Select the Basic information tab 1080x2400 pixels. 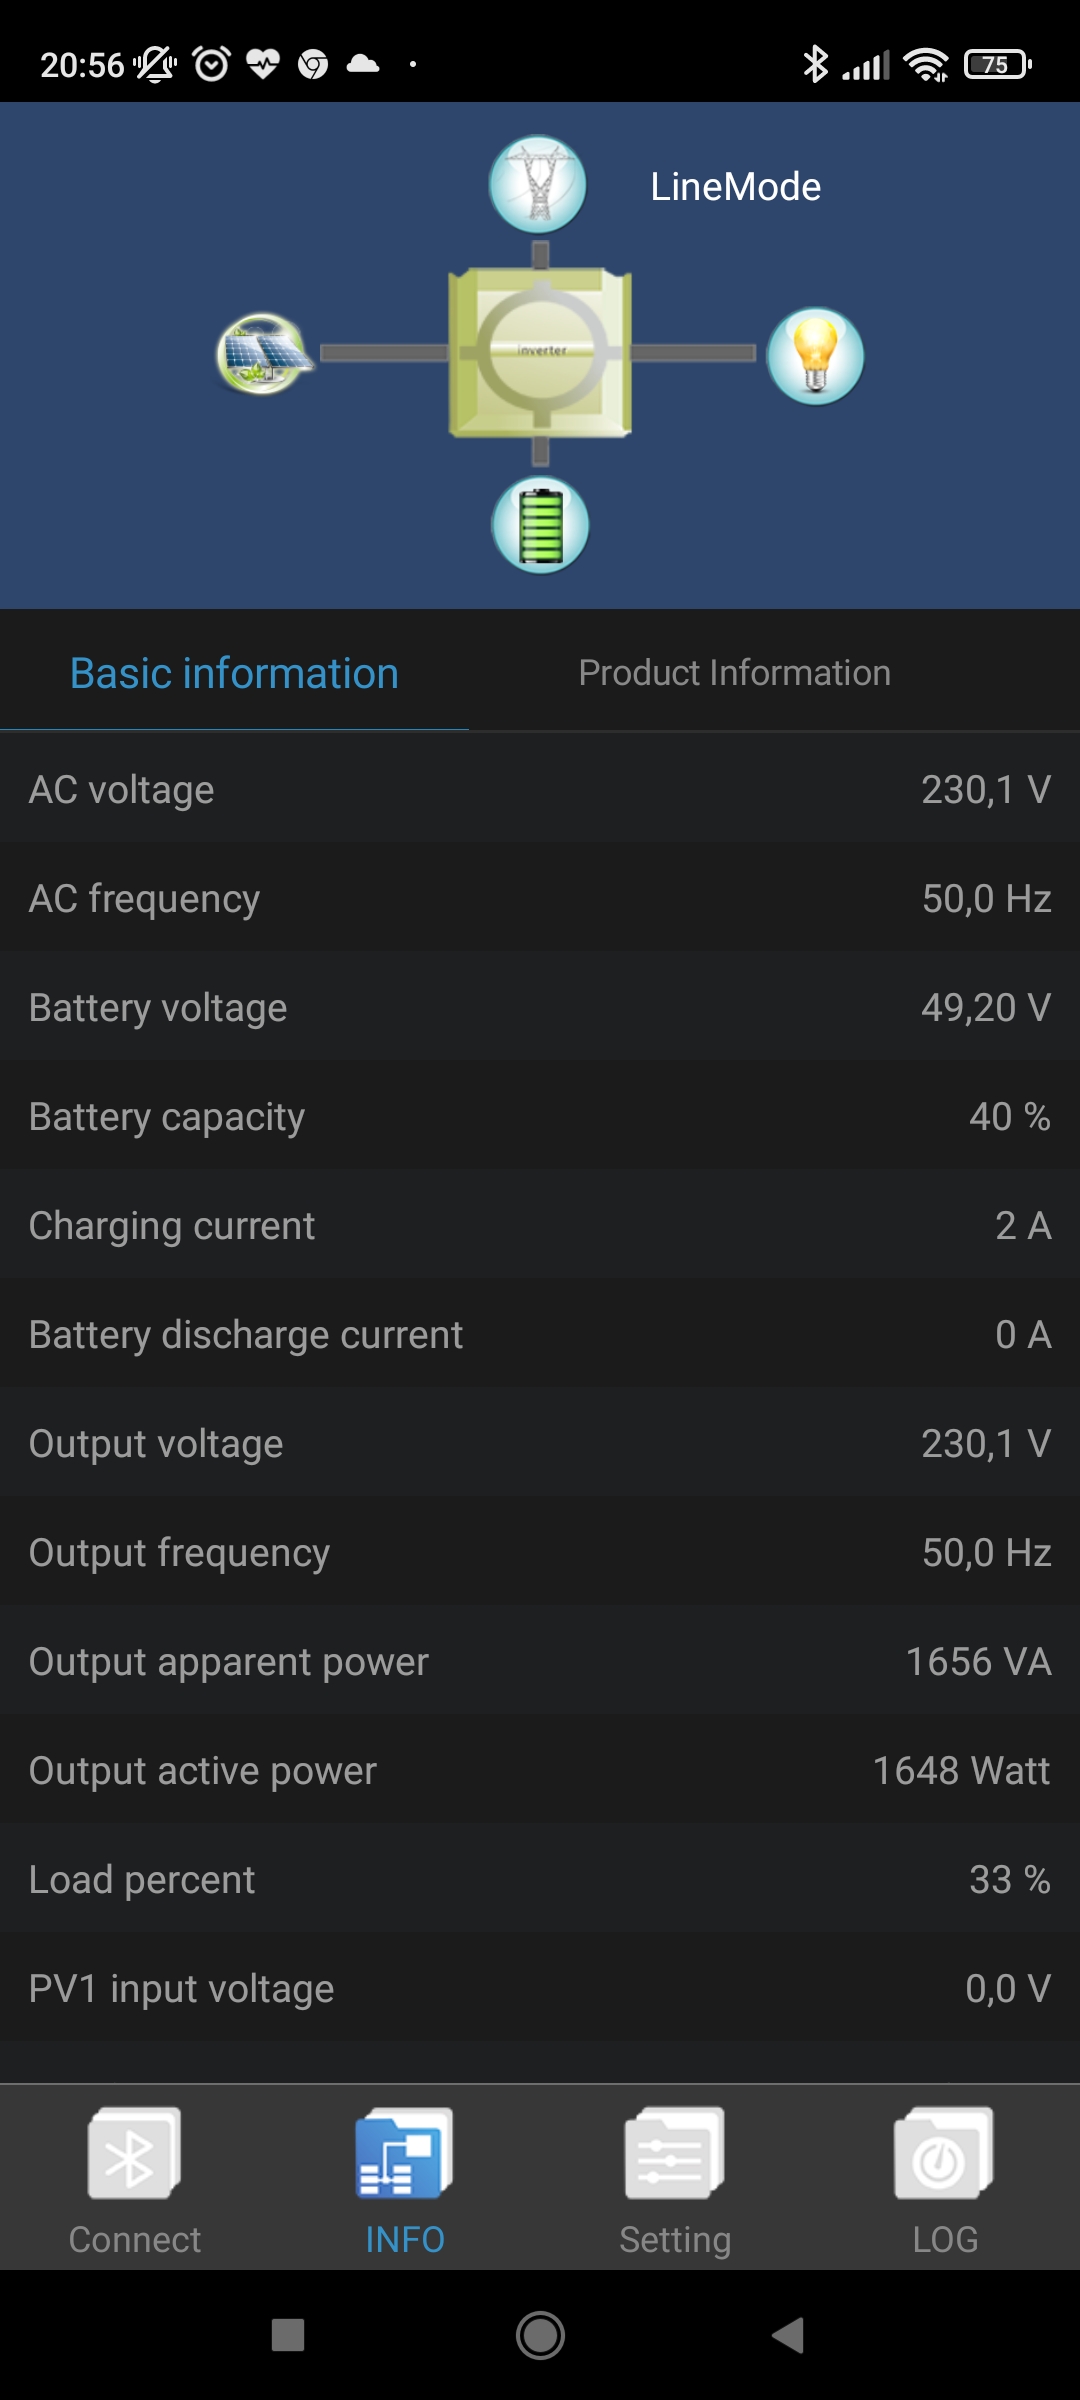tap(234, 673)
